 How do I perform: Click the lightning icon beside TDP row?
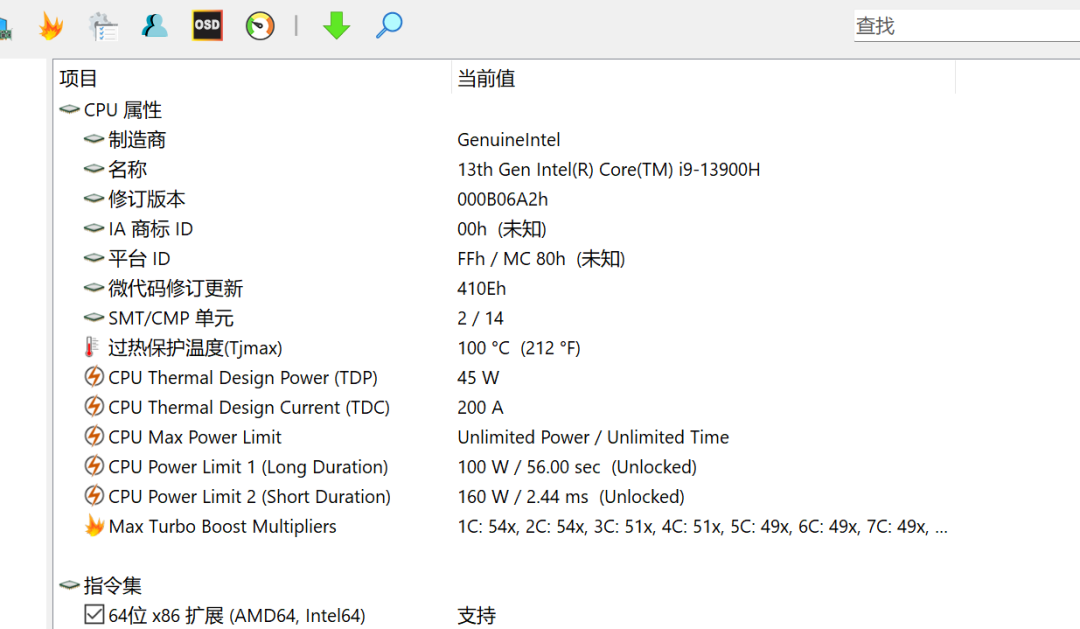coord(94,377)
